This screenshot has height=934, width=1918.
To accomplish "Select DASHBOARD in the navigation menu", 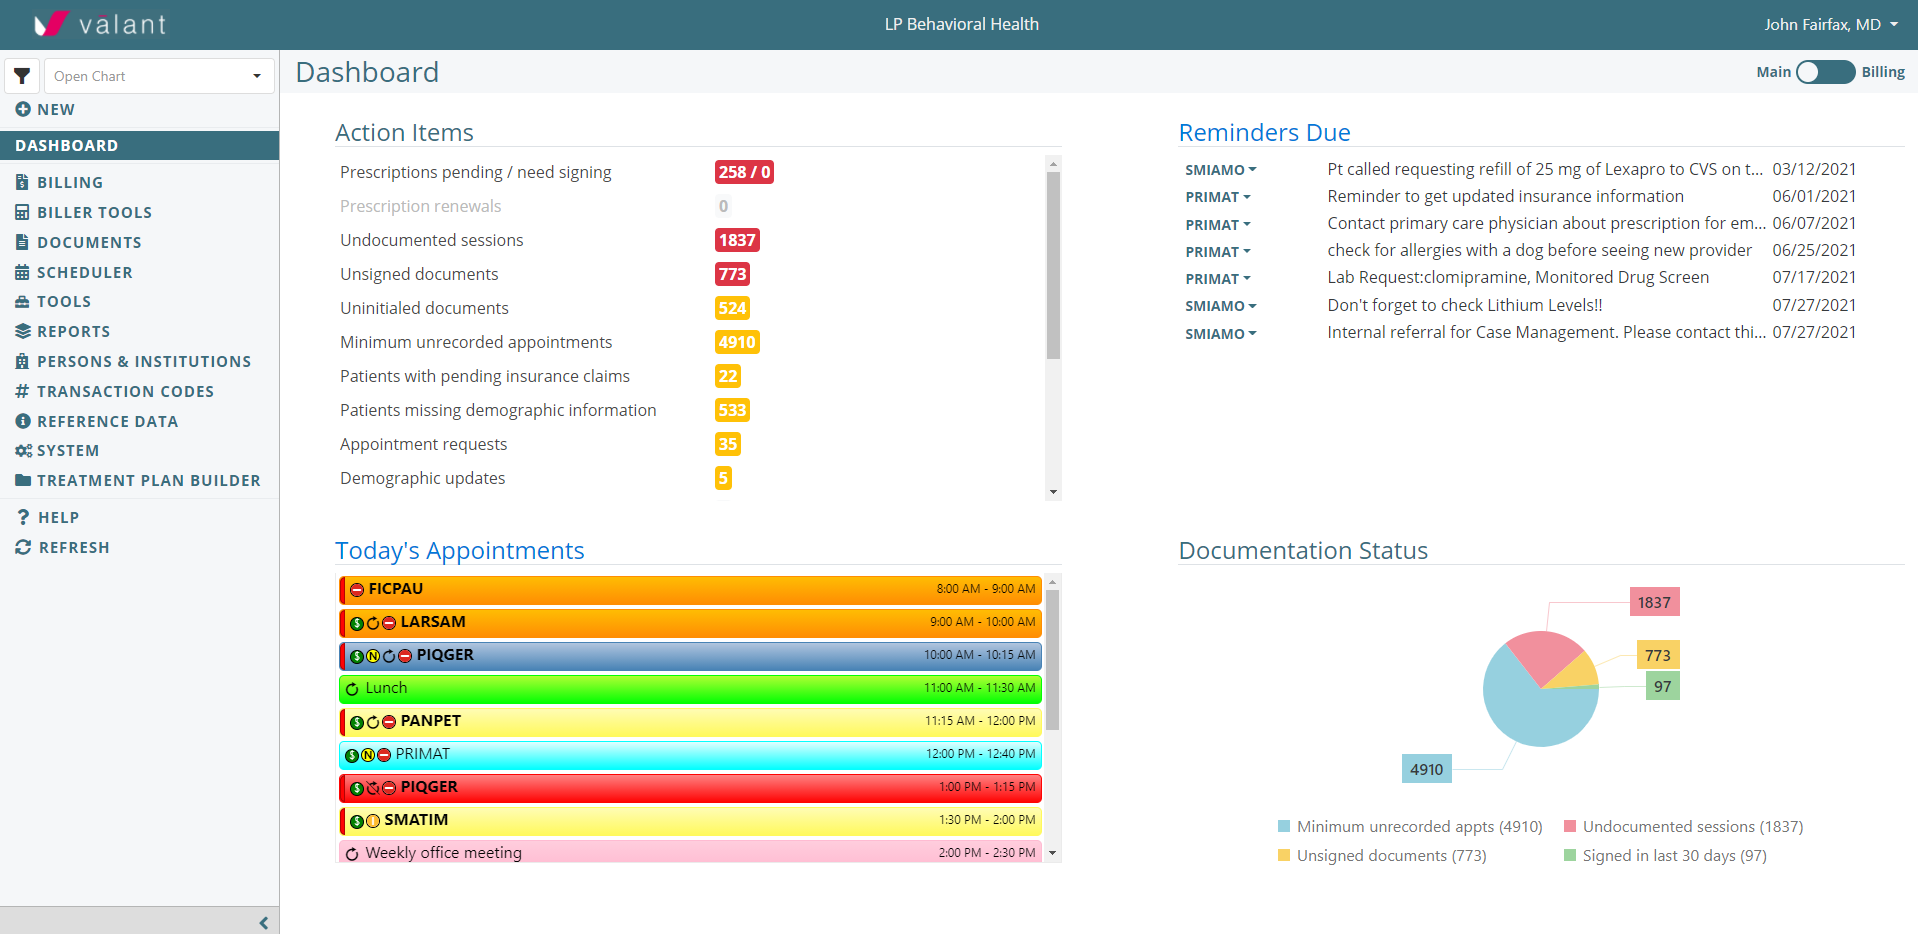I will pyautogui.click(x=66, y=145).
